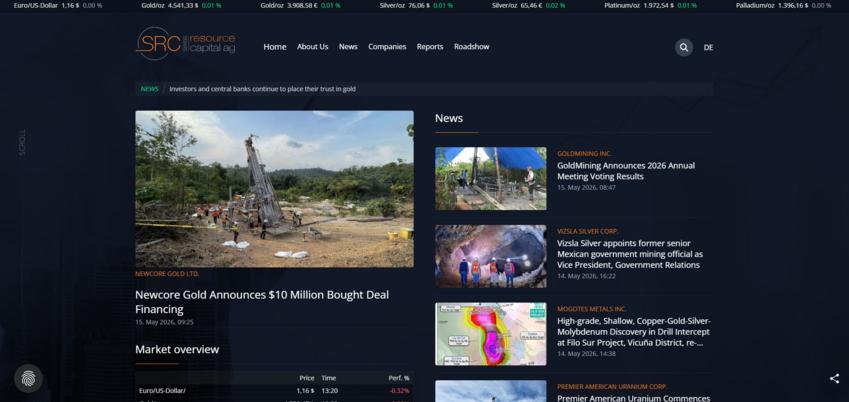Image resolution: width=849 pixels, height=402 pixels.
Task: Open the fingerprint privacy settings icon
Action: point(28,378)
